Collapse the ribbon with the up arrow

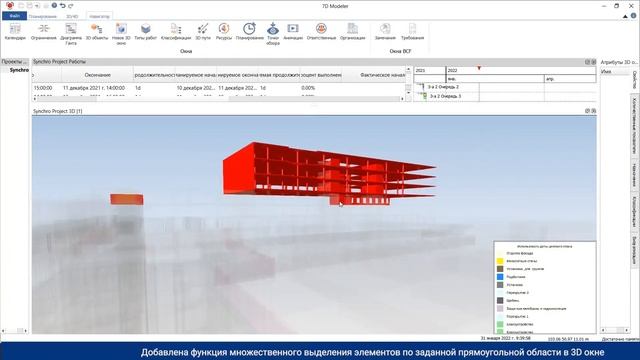pyautogui.click(x=625, y=16)
